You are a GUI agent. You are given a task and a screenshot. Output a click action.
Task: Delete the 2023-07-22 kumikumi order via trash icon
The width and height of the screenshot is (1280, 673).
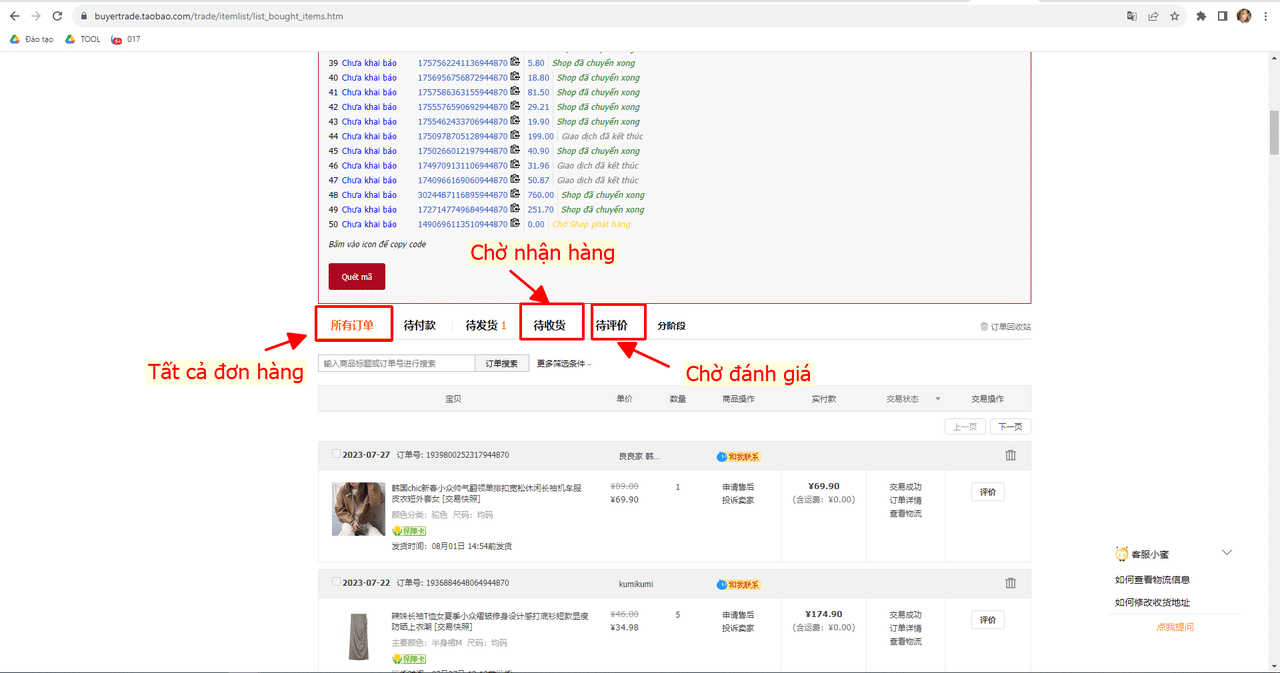(x=1010, y=583)
